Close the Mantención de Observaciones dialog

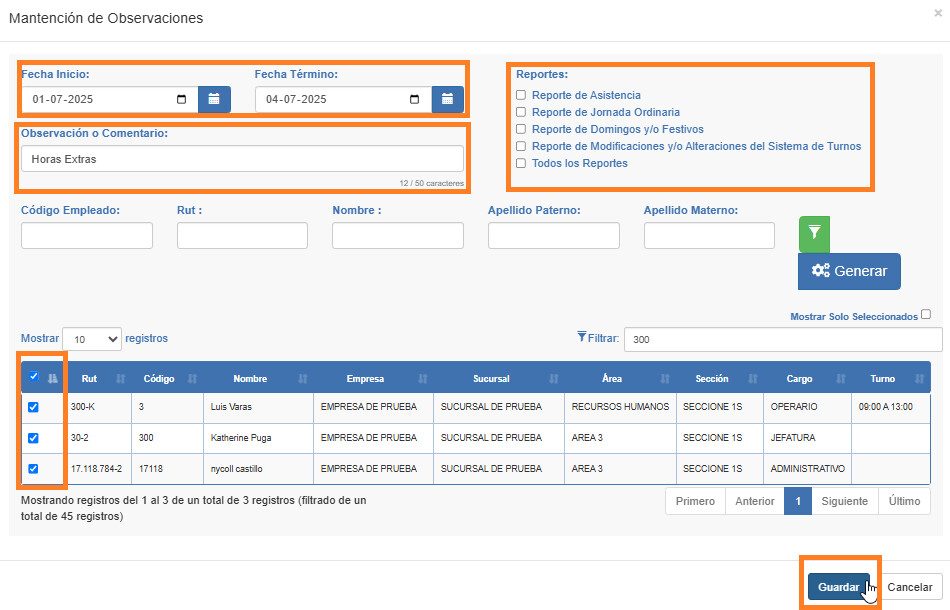point(937,13)
